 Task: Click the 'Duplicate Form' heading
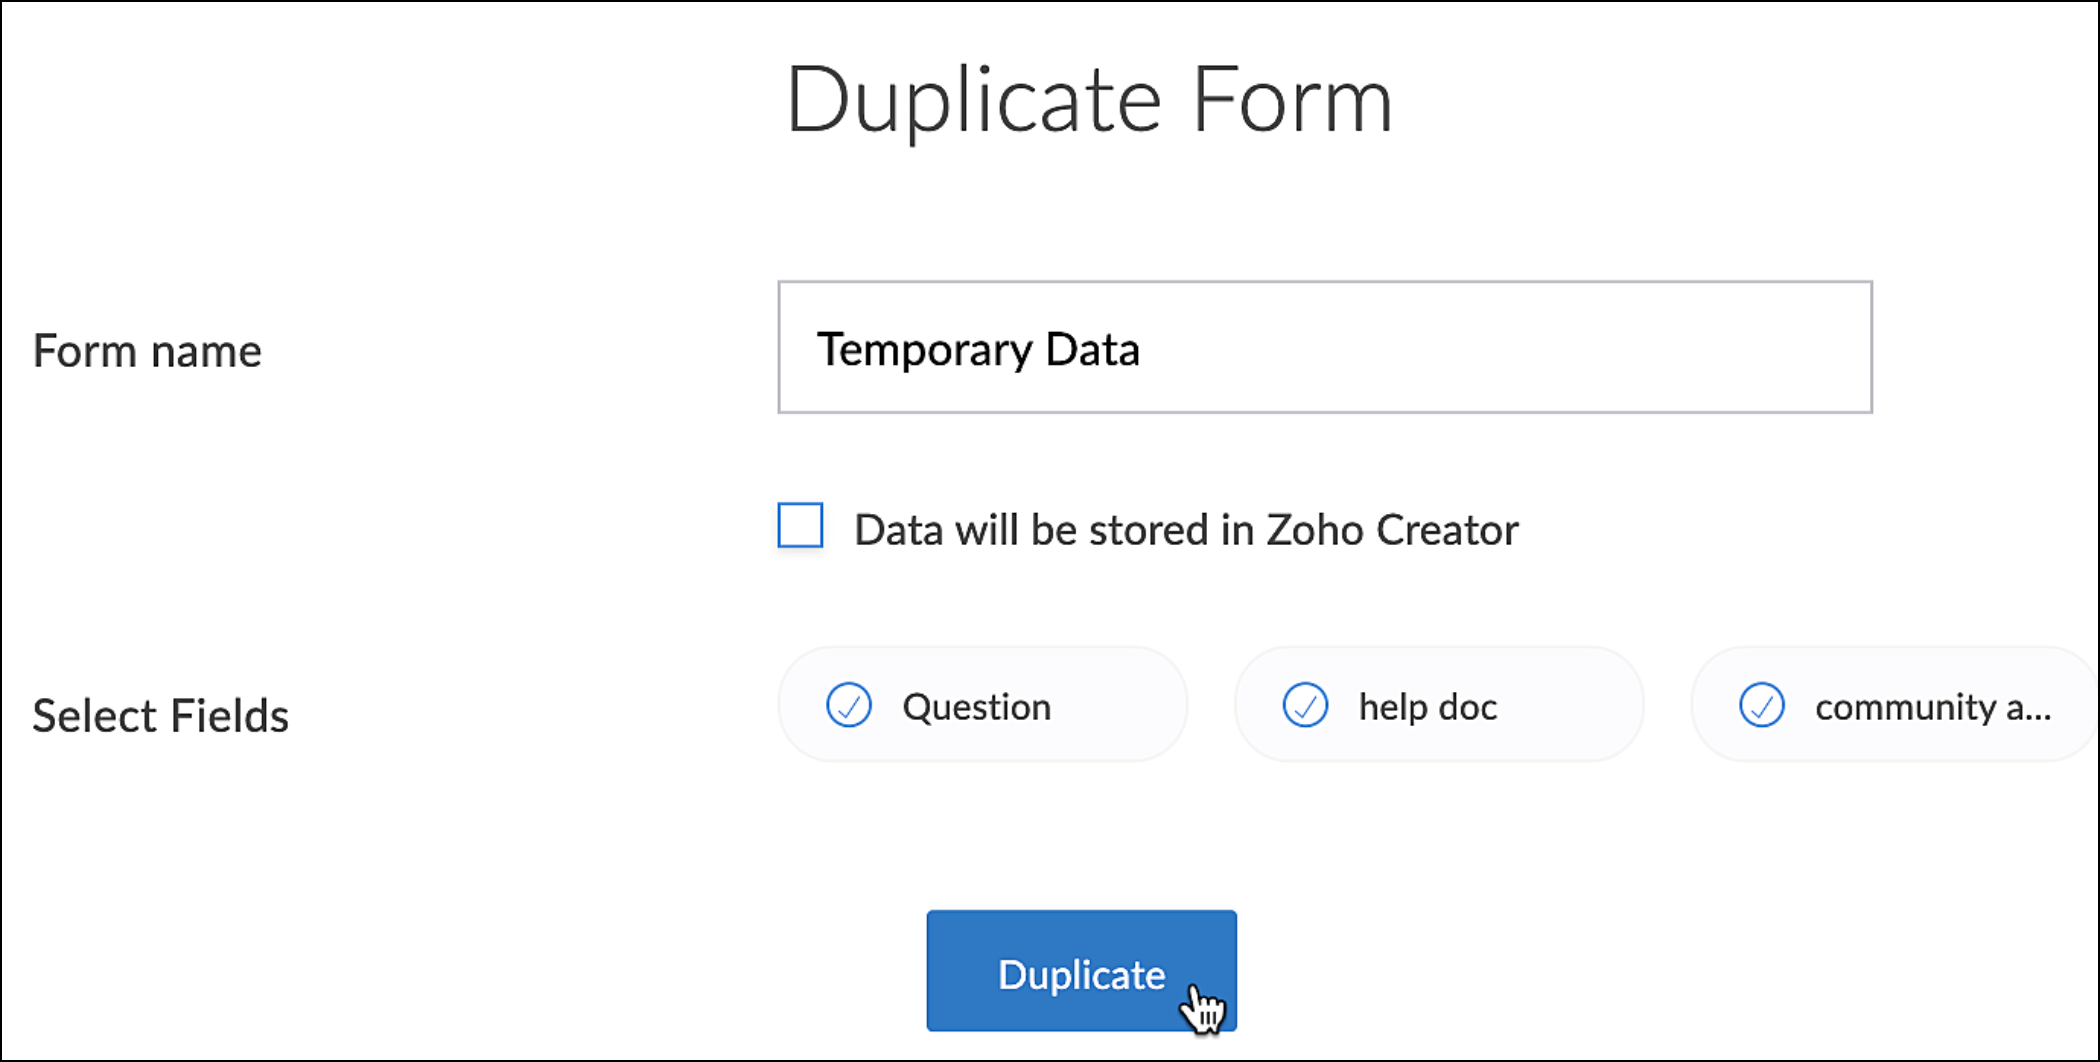[1088, 100]
